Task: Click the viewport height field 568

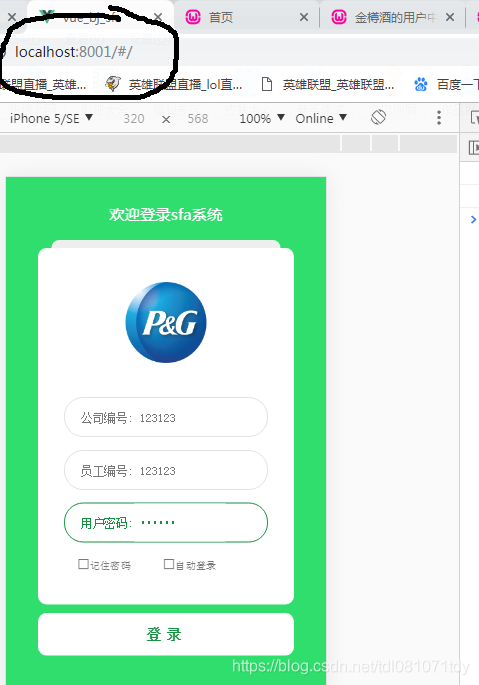Action: tap(198, 118)
